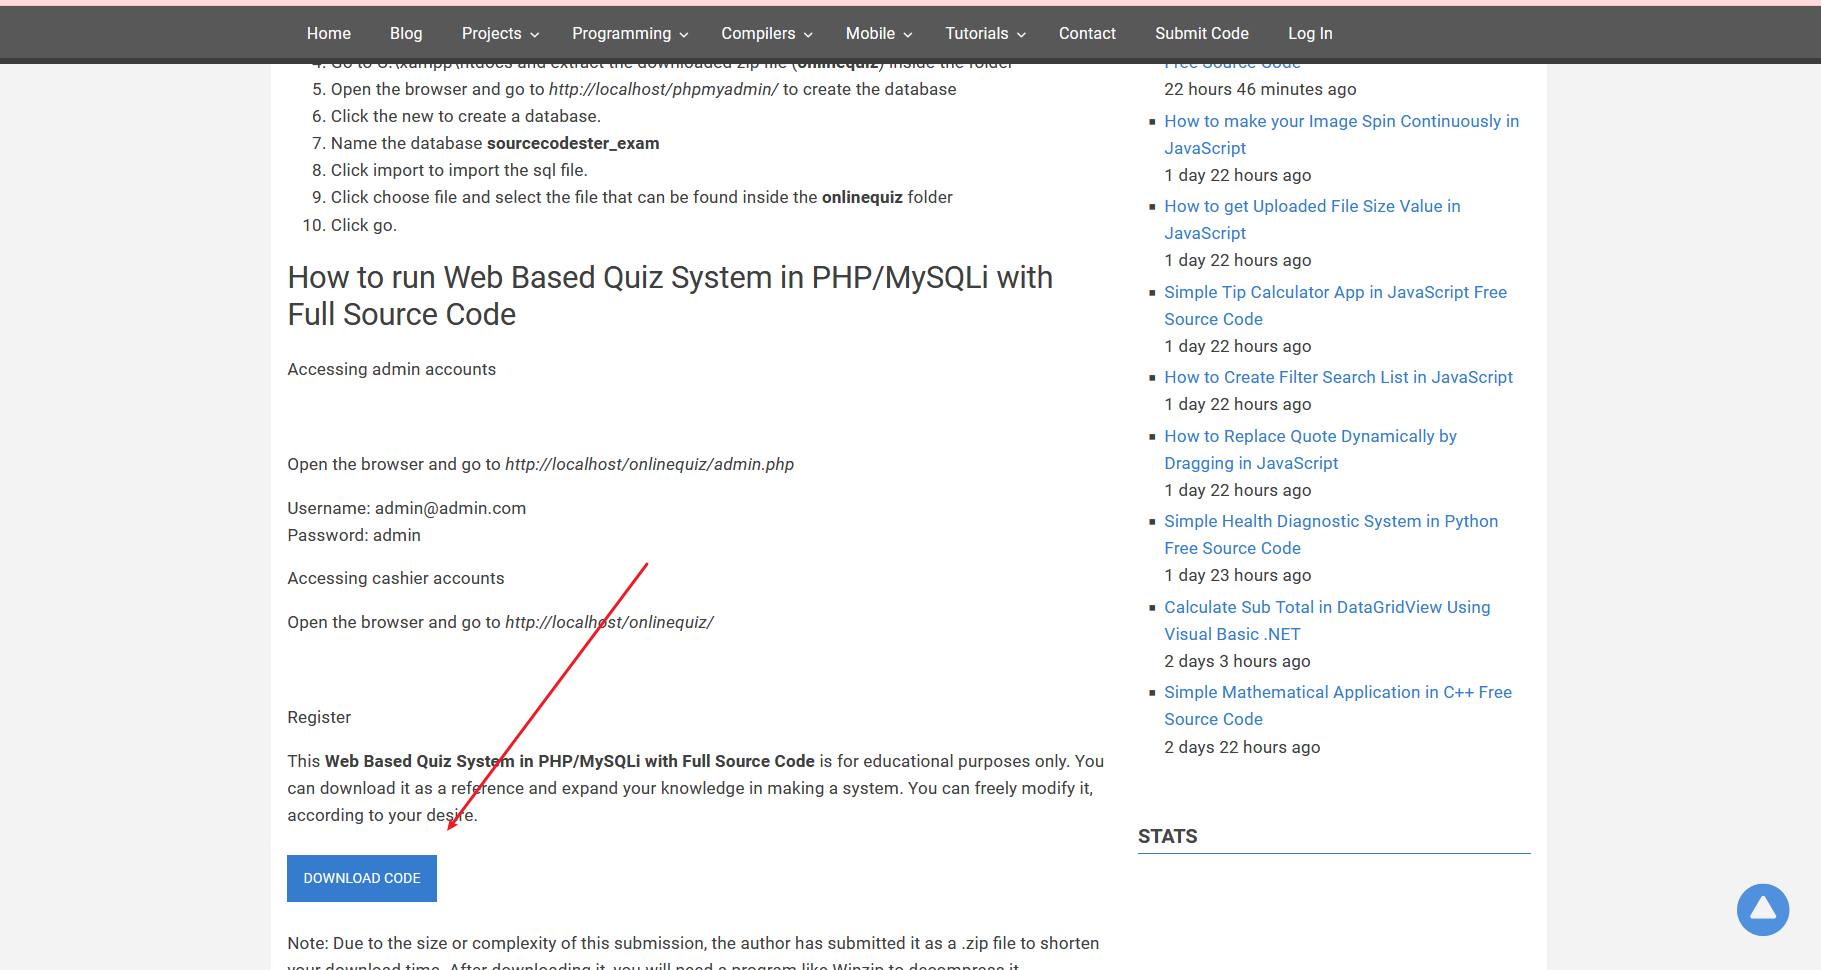Click the admin.php localhost URL text
This screenshot has width=1821, height=970.
649,464
